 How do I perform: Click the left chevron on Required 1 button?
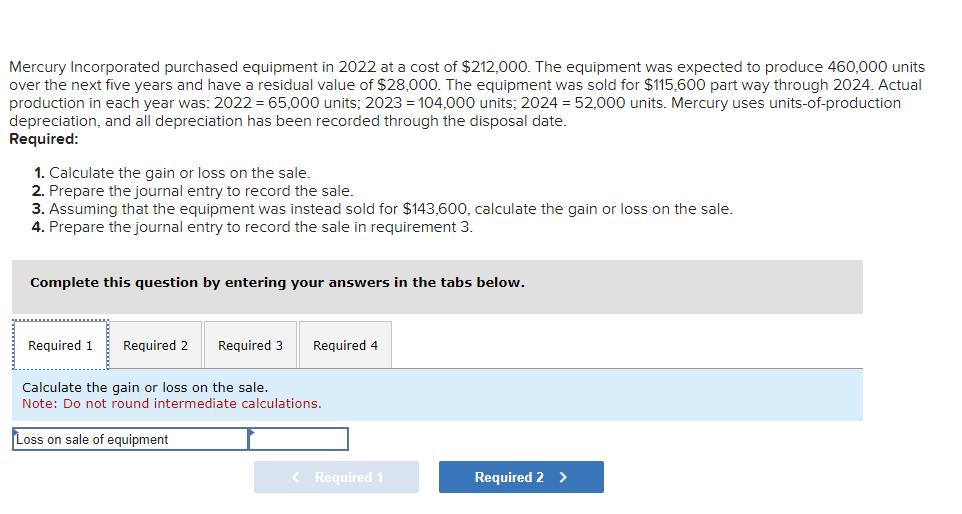tap(296, 477)
